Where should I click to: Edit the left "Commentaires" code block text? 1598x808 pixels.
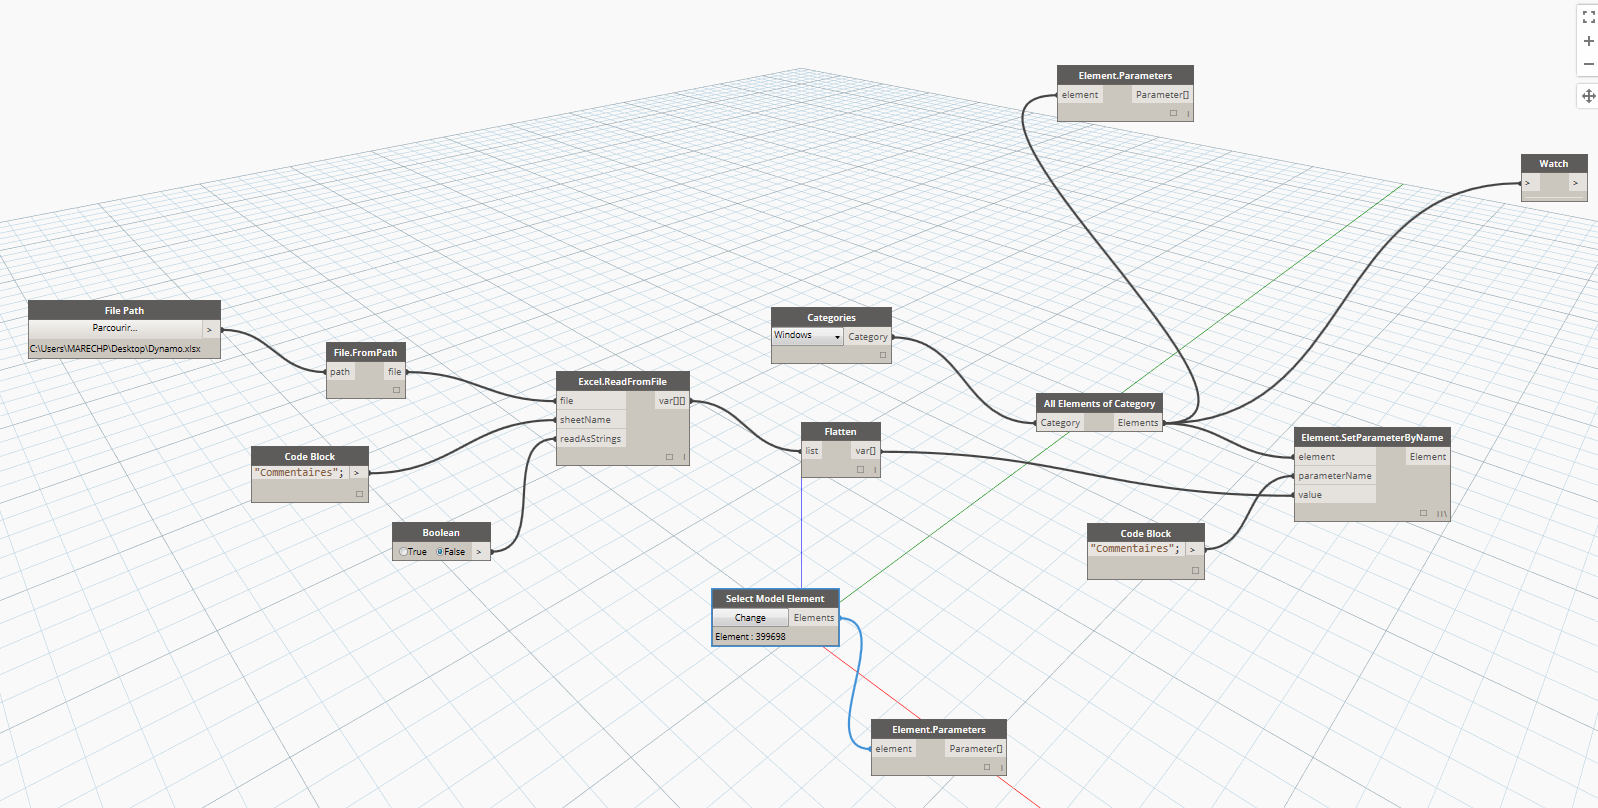299,473
